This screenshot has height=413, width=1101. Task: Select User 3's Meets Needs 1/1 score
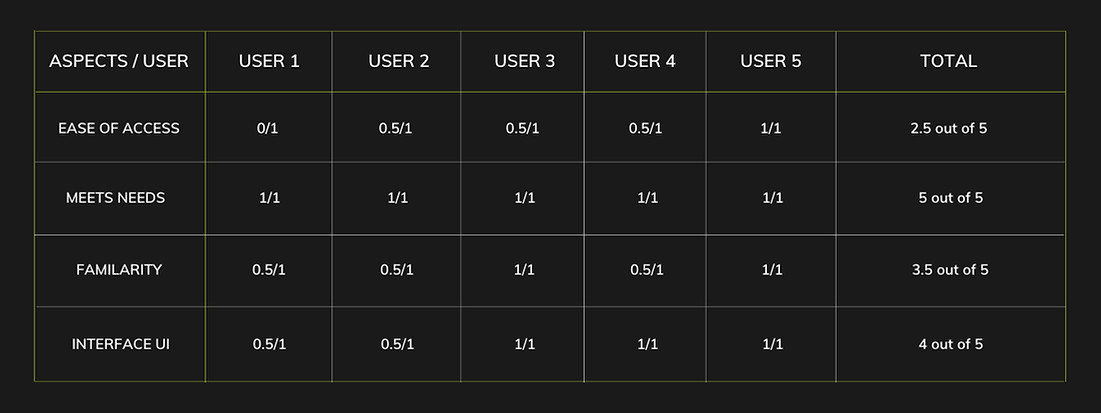(x=525, y=198)
